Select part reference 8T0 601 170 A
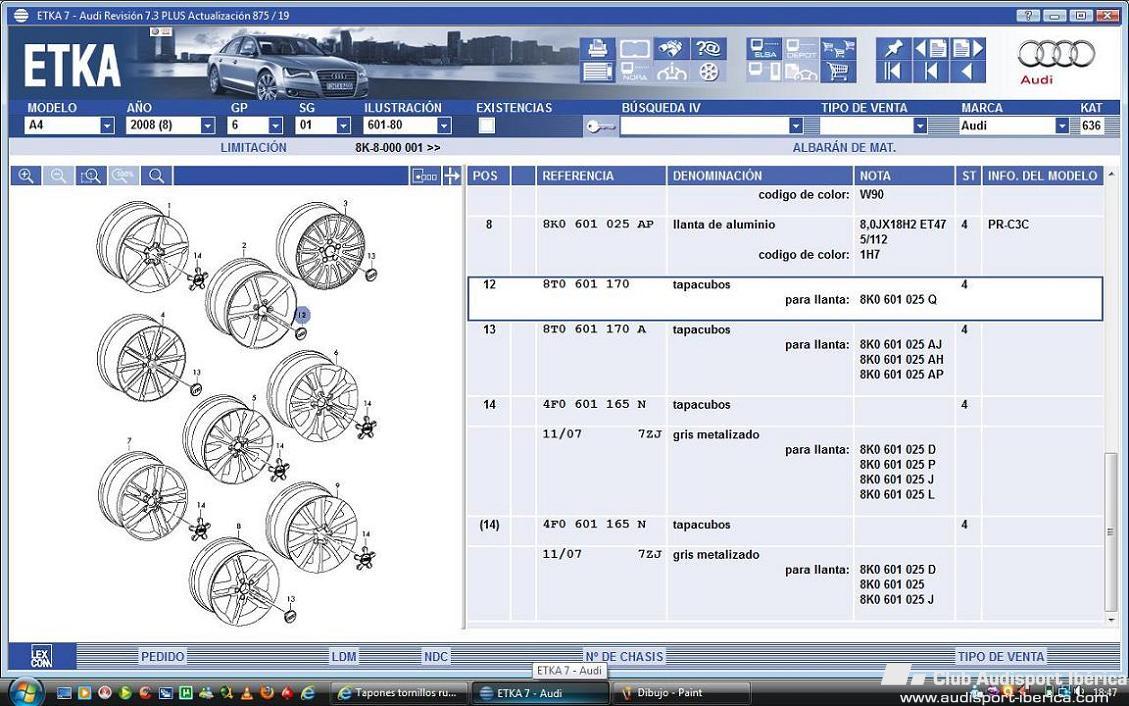Screen dimensions: 1129x706 pos(594,330)
